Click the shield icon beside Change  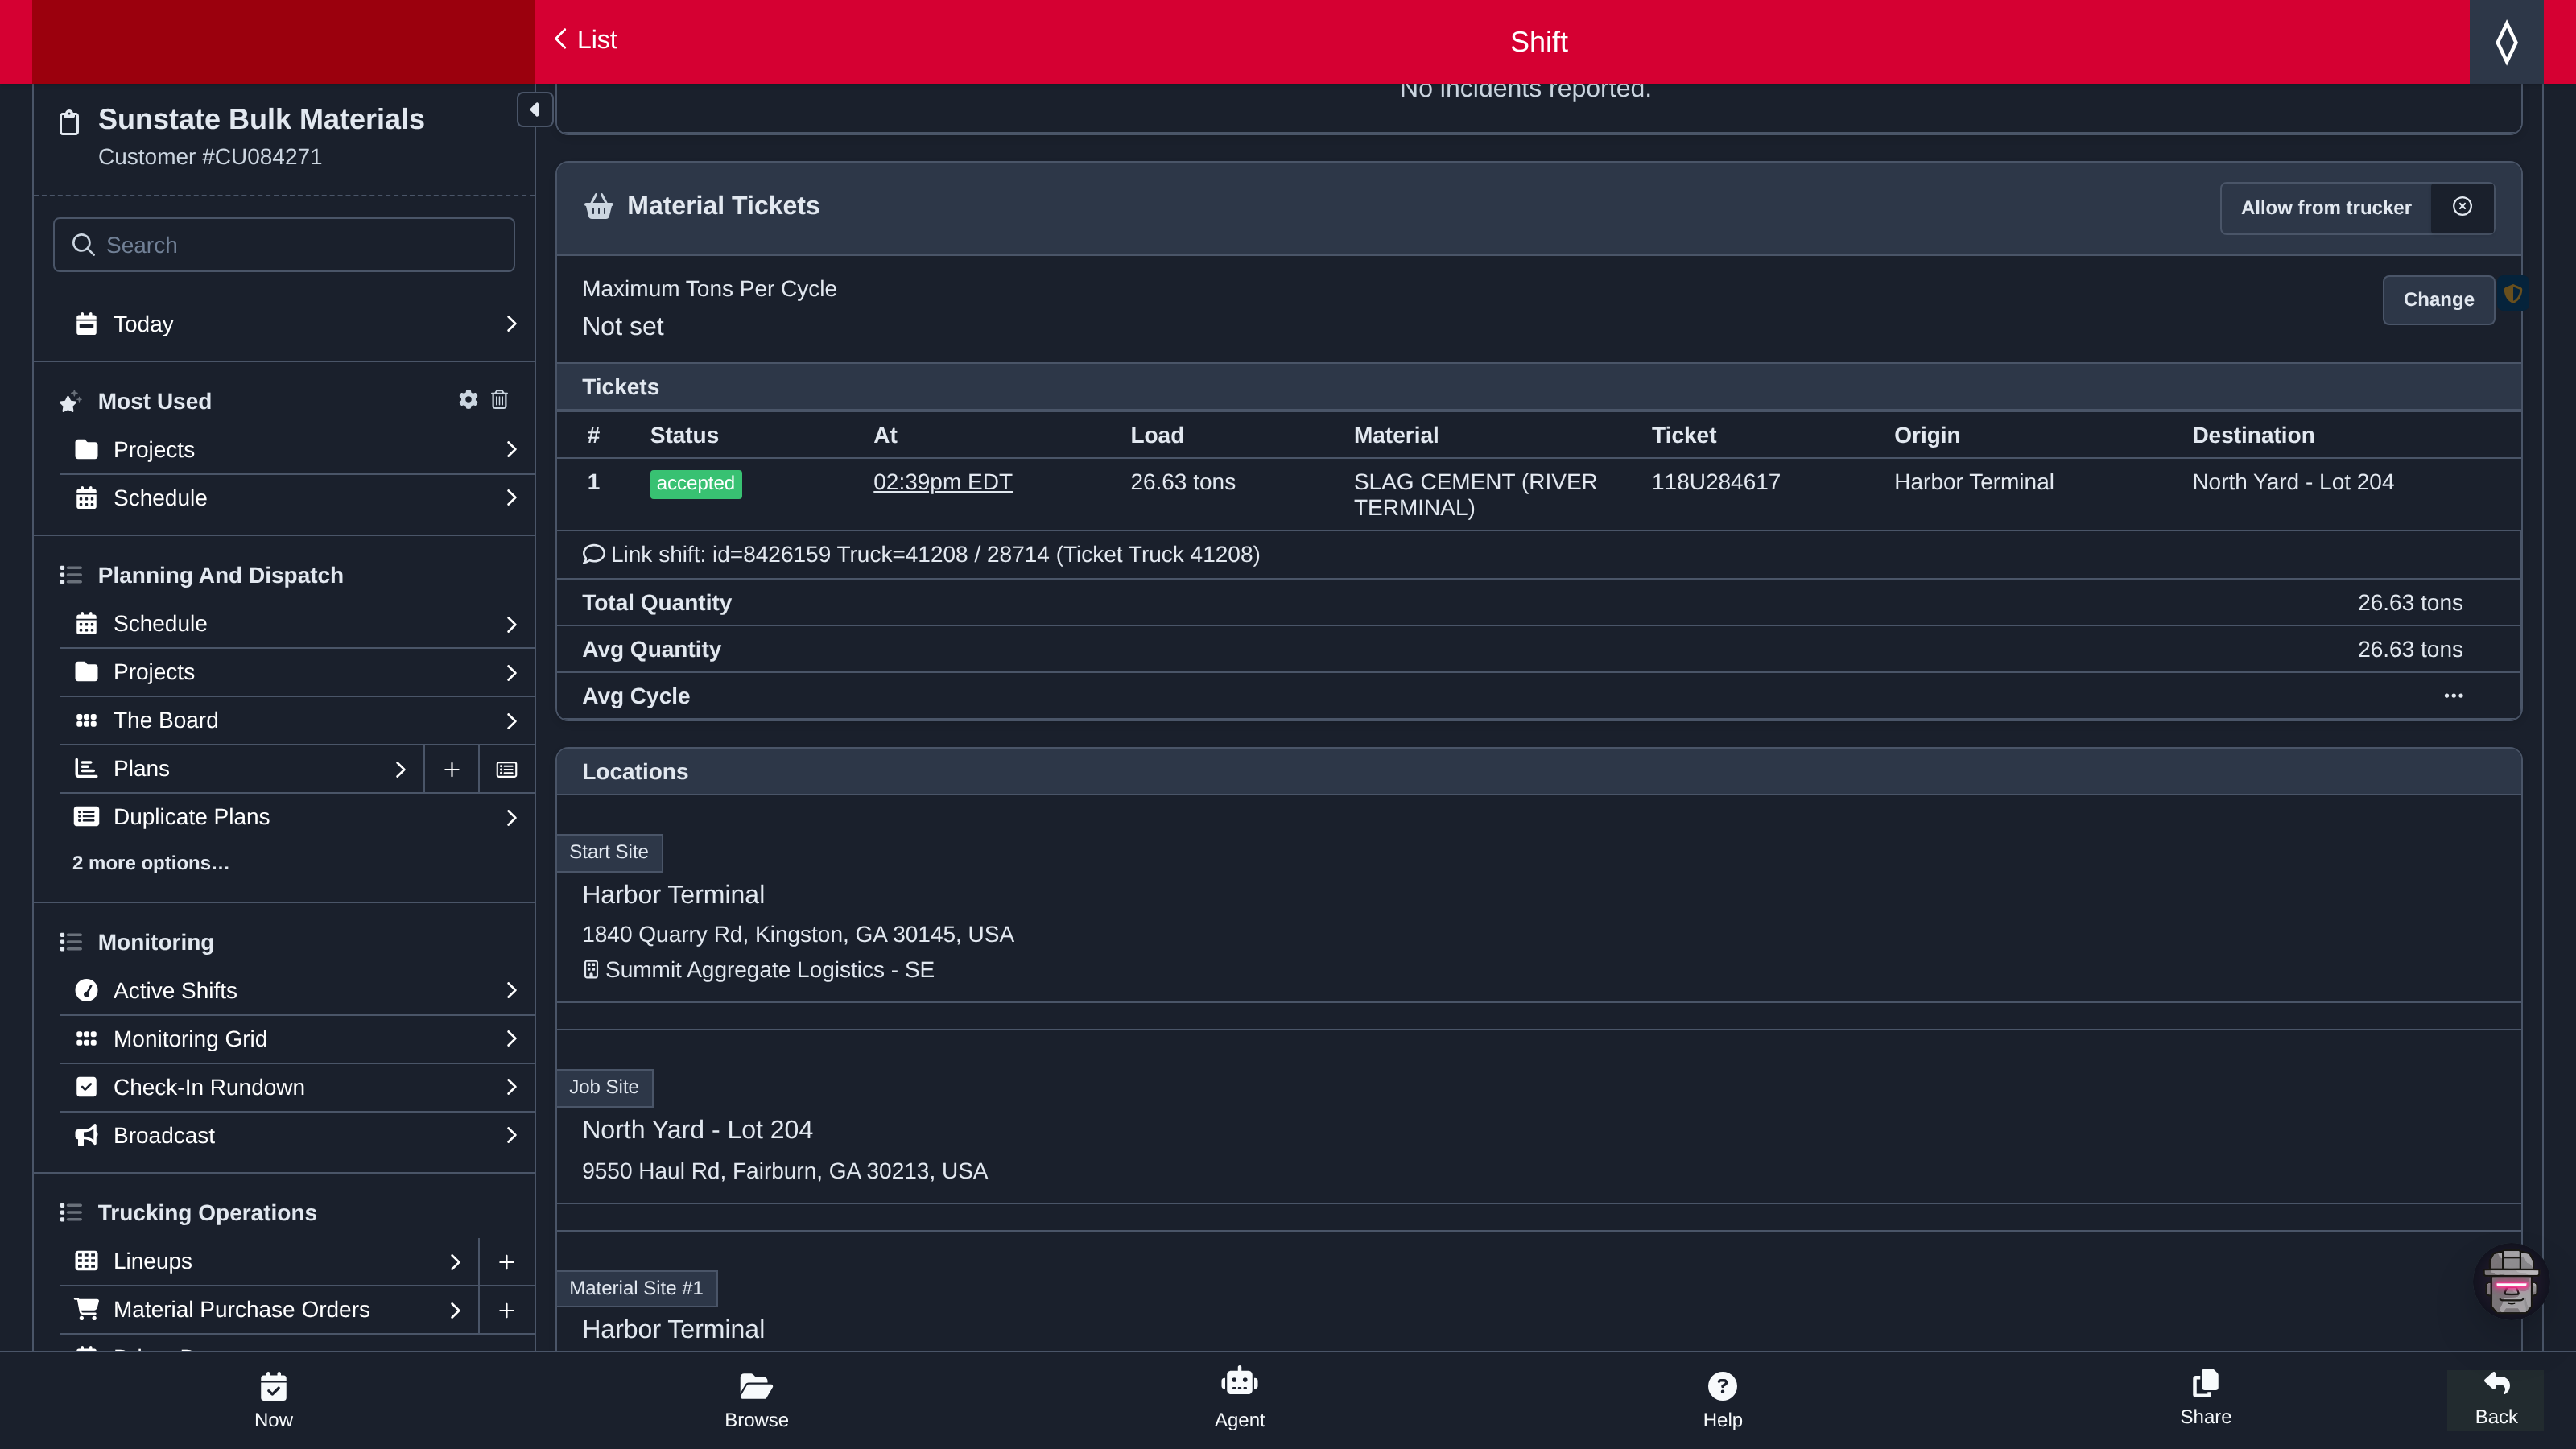2513,294
